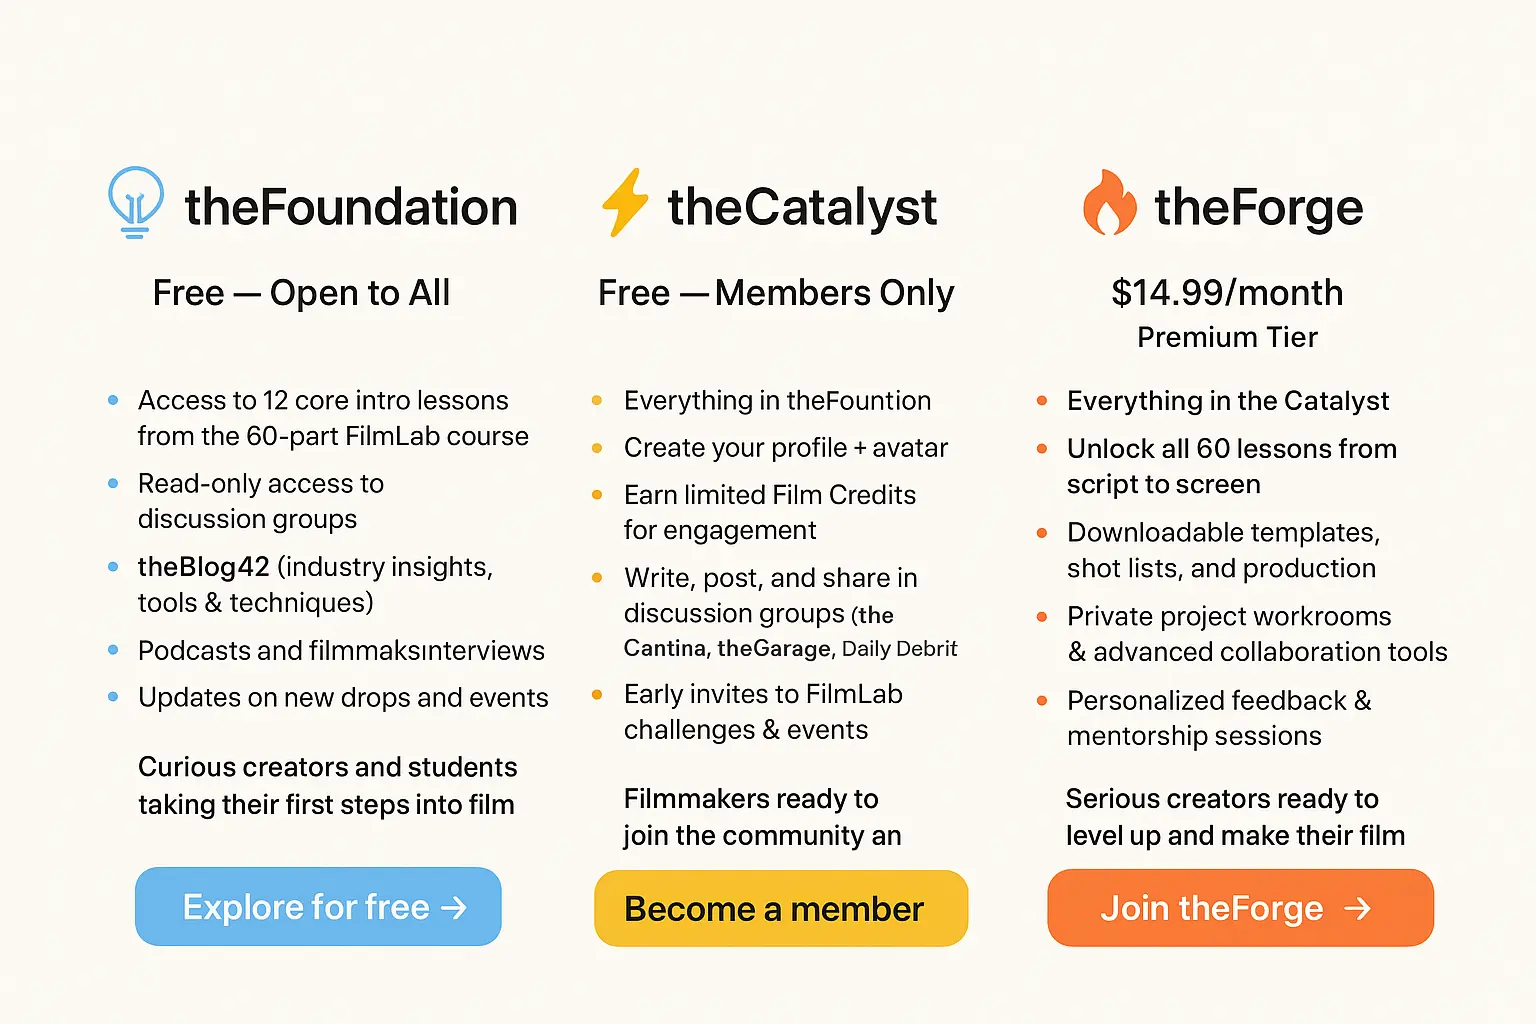Click the orange bullet beside Unlock all 60 lessons
1536x1024 pixels.
(1042, 449)
